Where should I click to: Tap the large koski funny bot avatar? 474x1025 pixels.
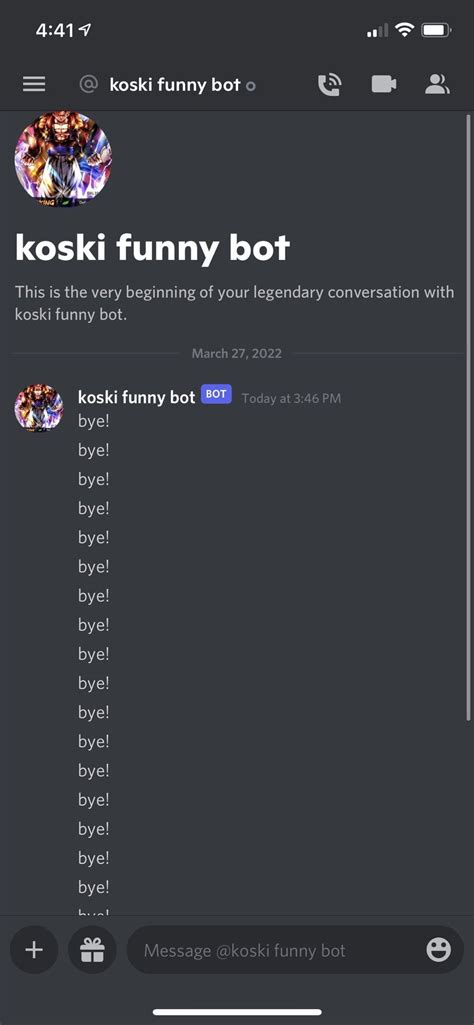tap(63, 159)
